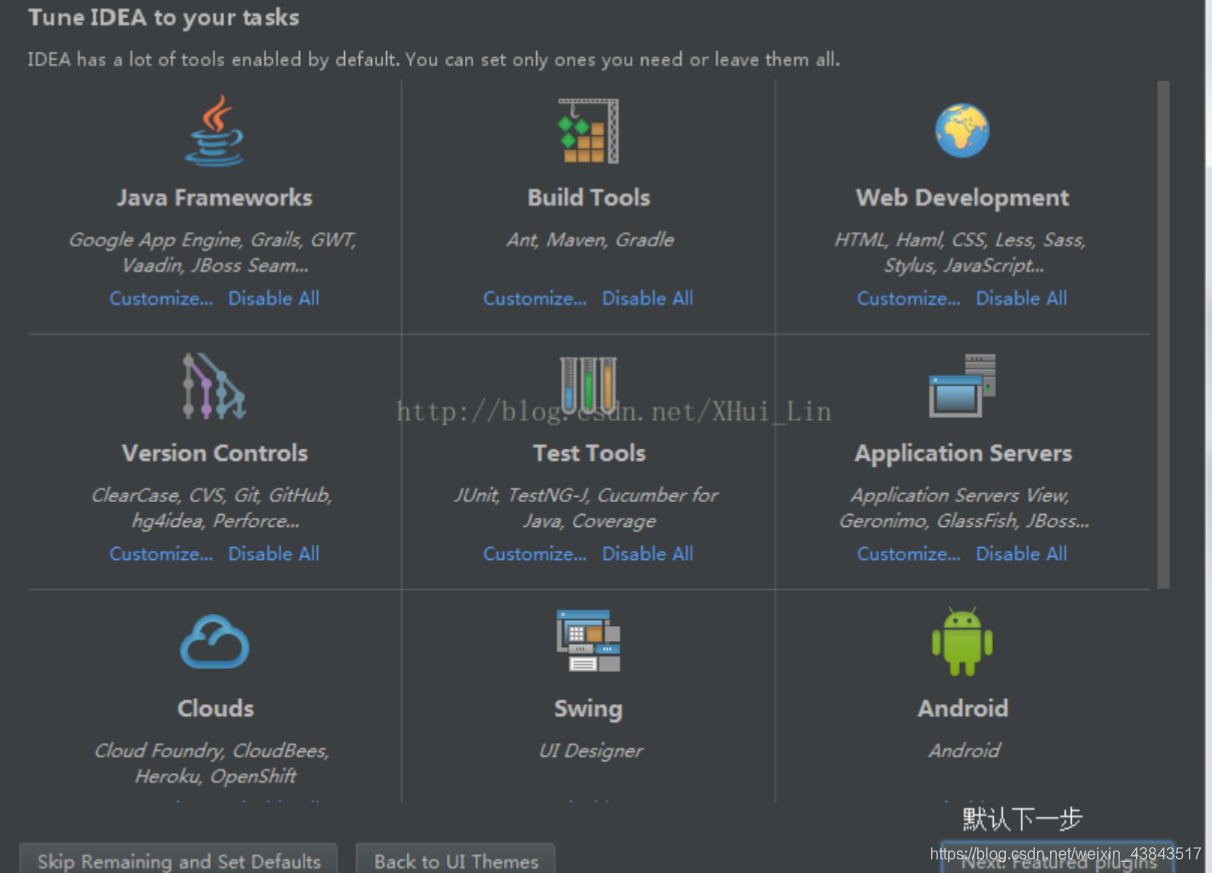Click 'Ant, Maven, Gradle' description
The image size is (1212, 873).
[590, 240]
